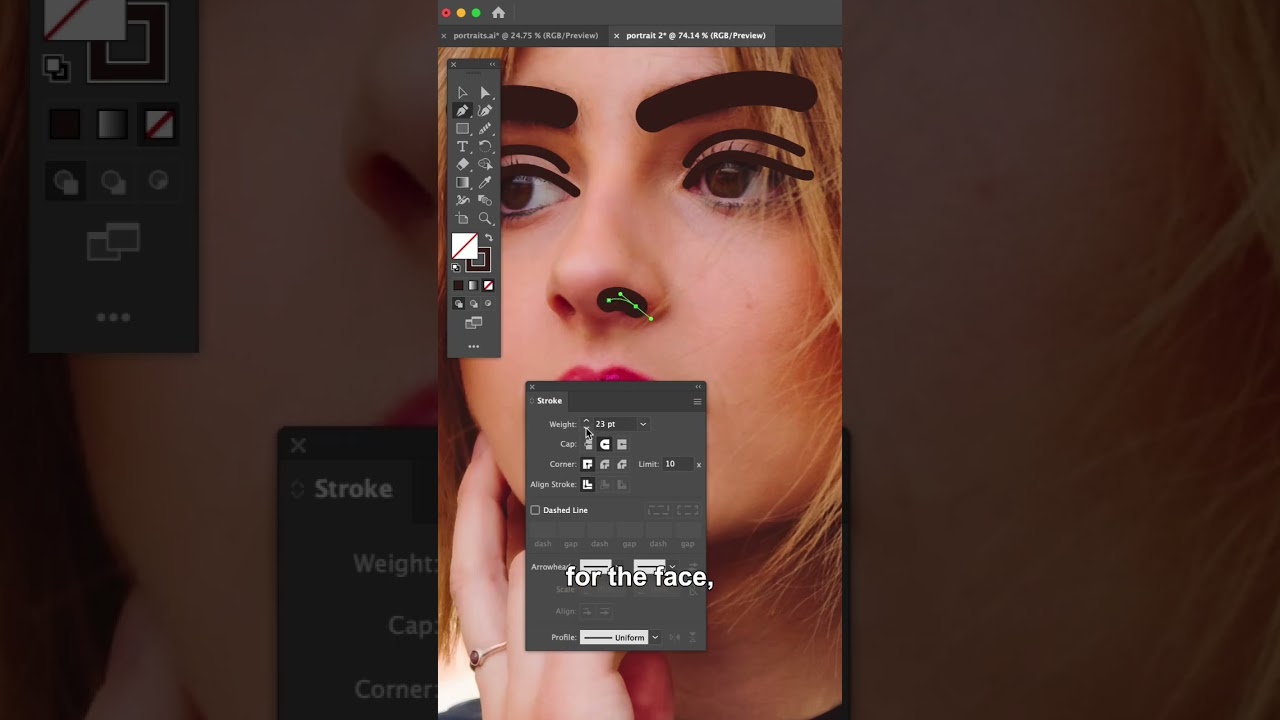The image size is (1280, 720).
Task: Reset to default fill and stroke
Action: pyautogui.click(x=456, y=268)
